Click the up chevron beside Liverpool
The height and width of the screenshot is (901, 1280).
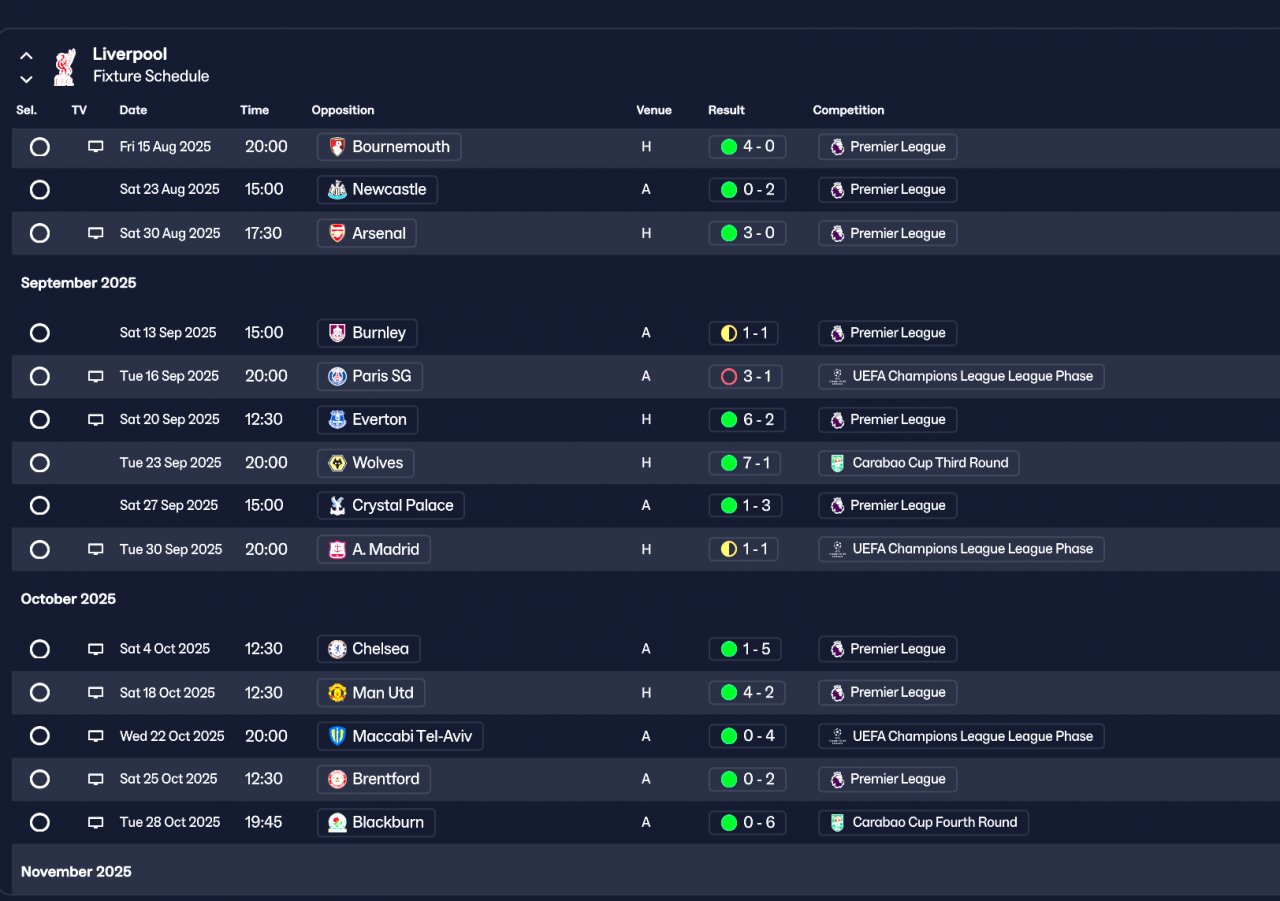27,56
